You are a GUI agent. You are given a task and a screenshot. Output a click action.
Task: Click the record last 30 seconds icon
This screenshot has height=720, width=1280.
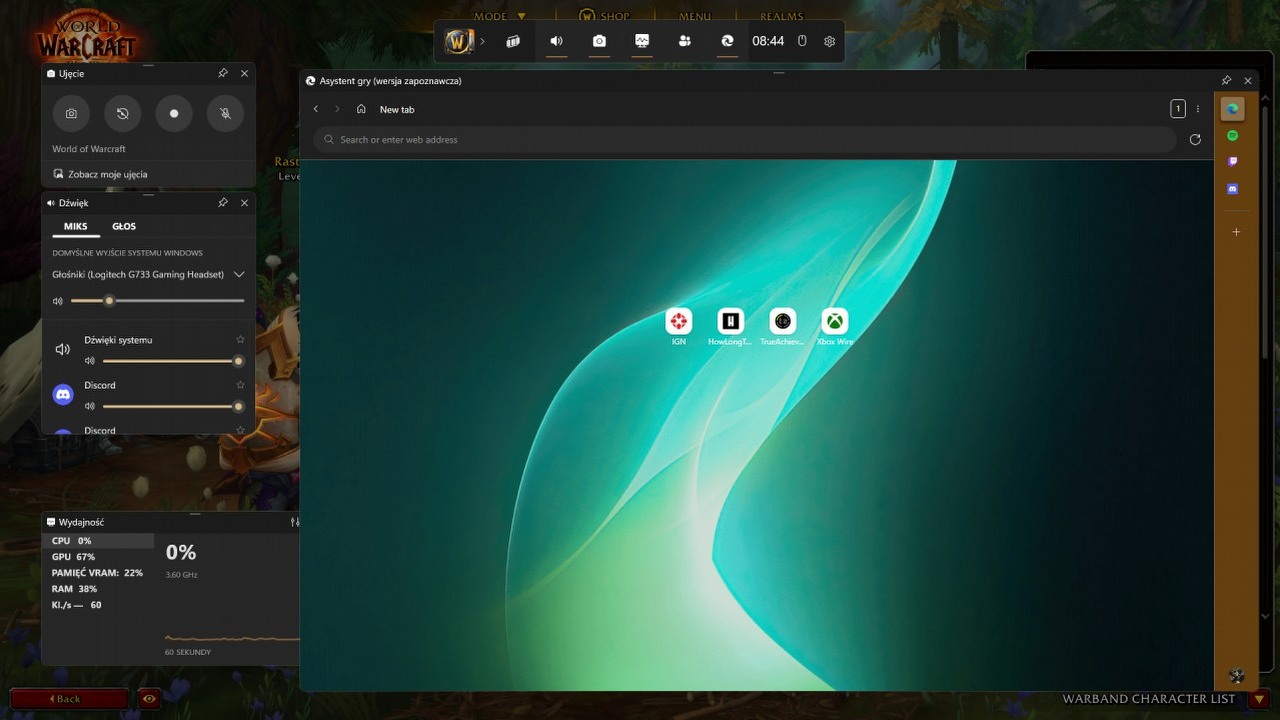[x=122, y=114]
